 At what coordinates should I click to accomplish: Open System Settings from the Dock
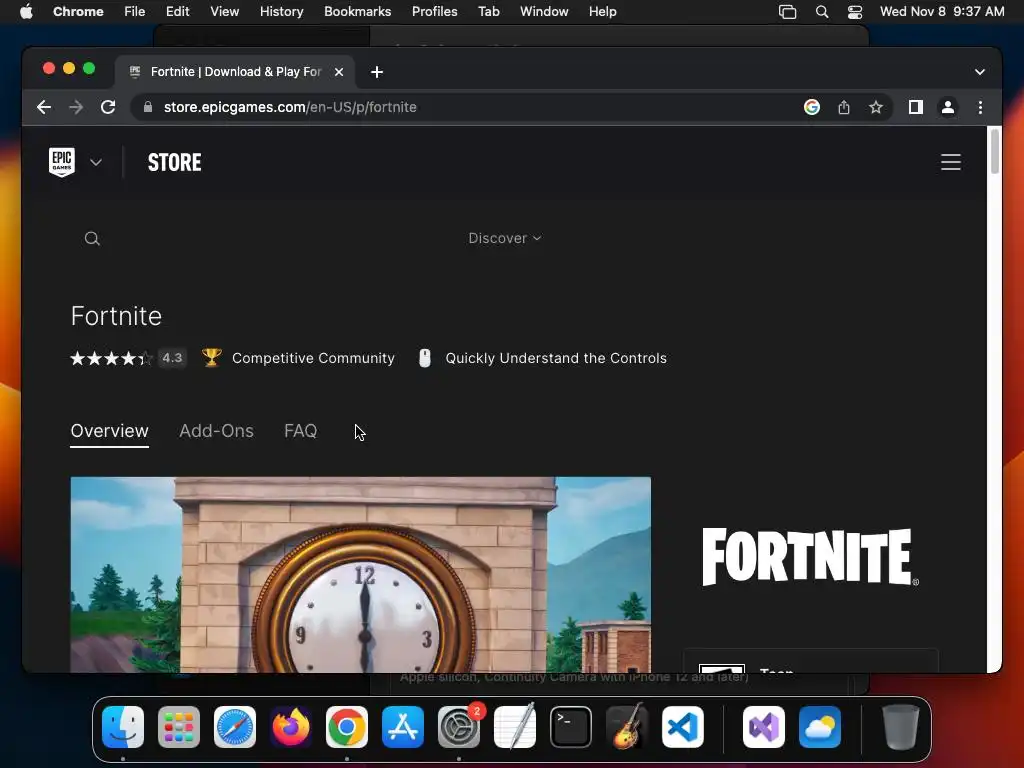pos(458,727)
